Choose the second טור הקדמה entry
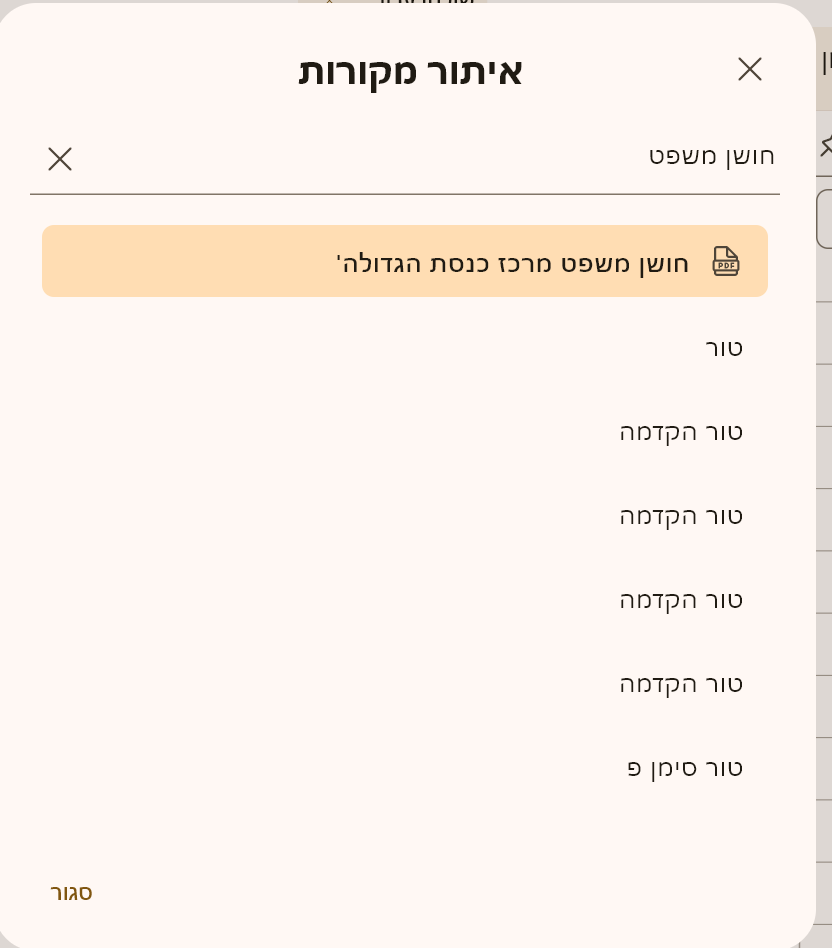The image size is (832, 948). 681,516
